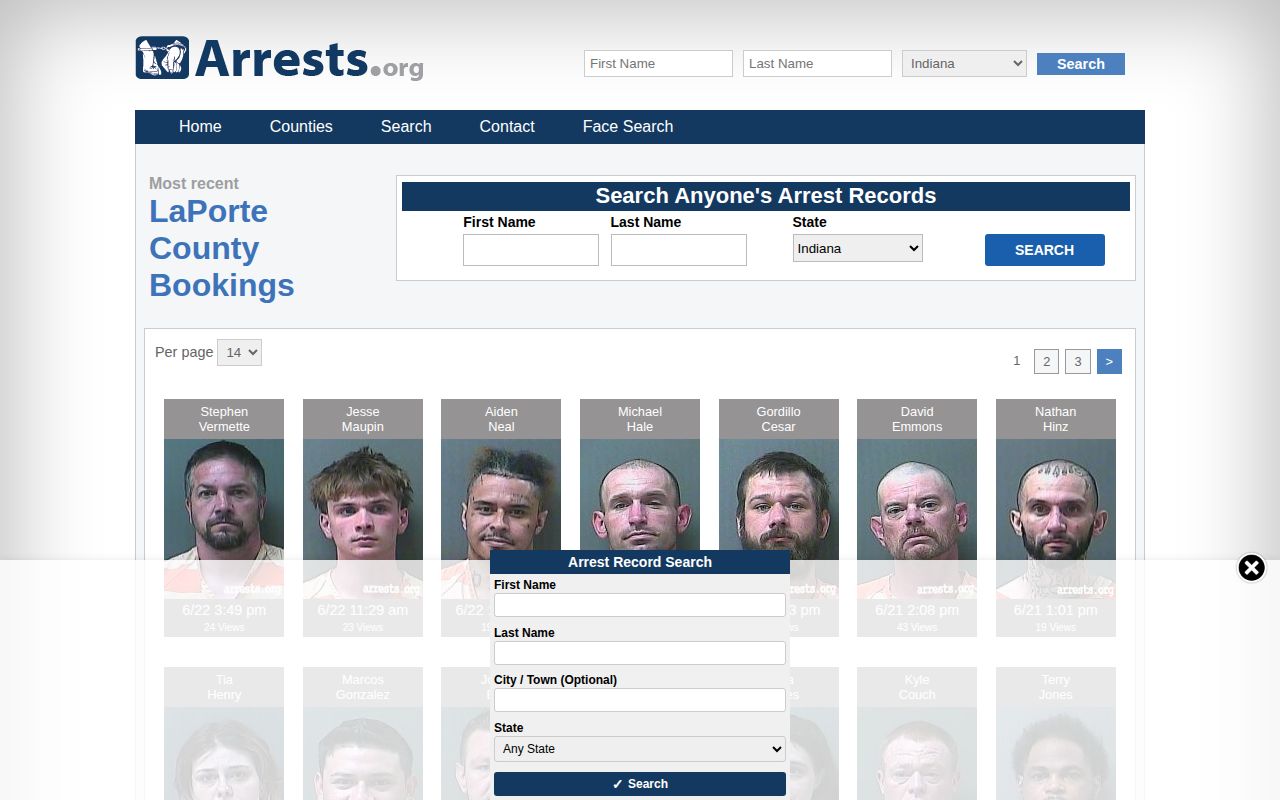Click the LaPorte County Bookings heading

click(x=222, y=248)
